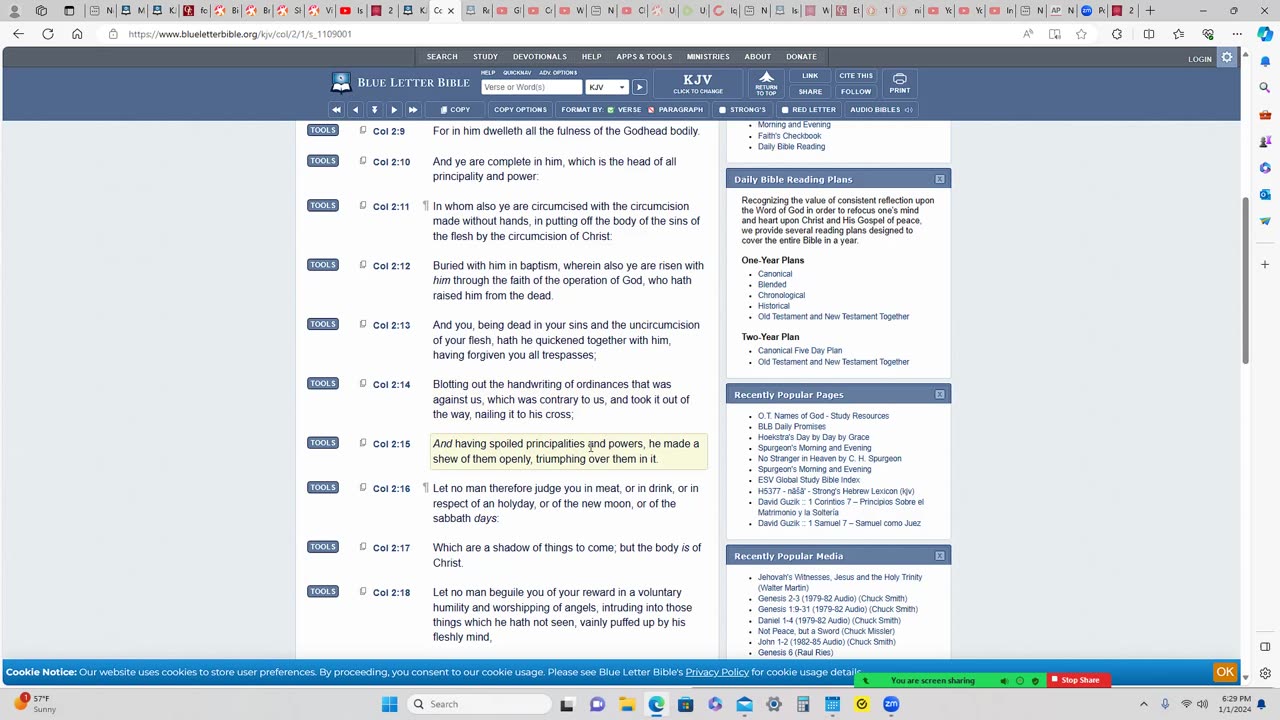Open the Search menu
Image resolution: width=1280 pixels, height=720 pixels.
pyautogui.click(x=442, y=57)
